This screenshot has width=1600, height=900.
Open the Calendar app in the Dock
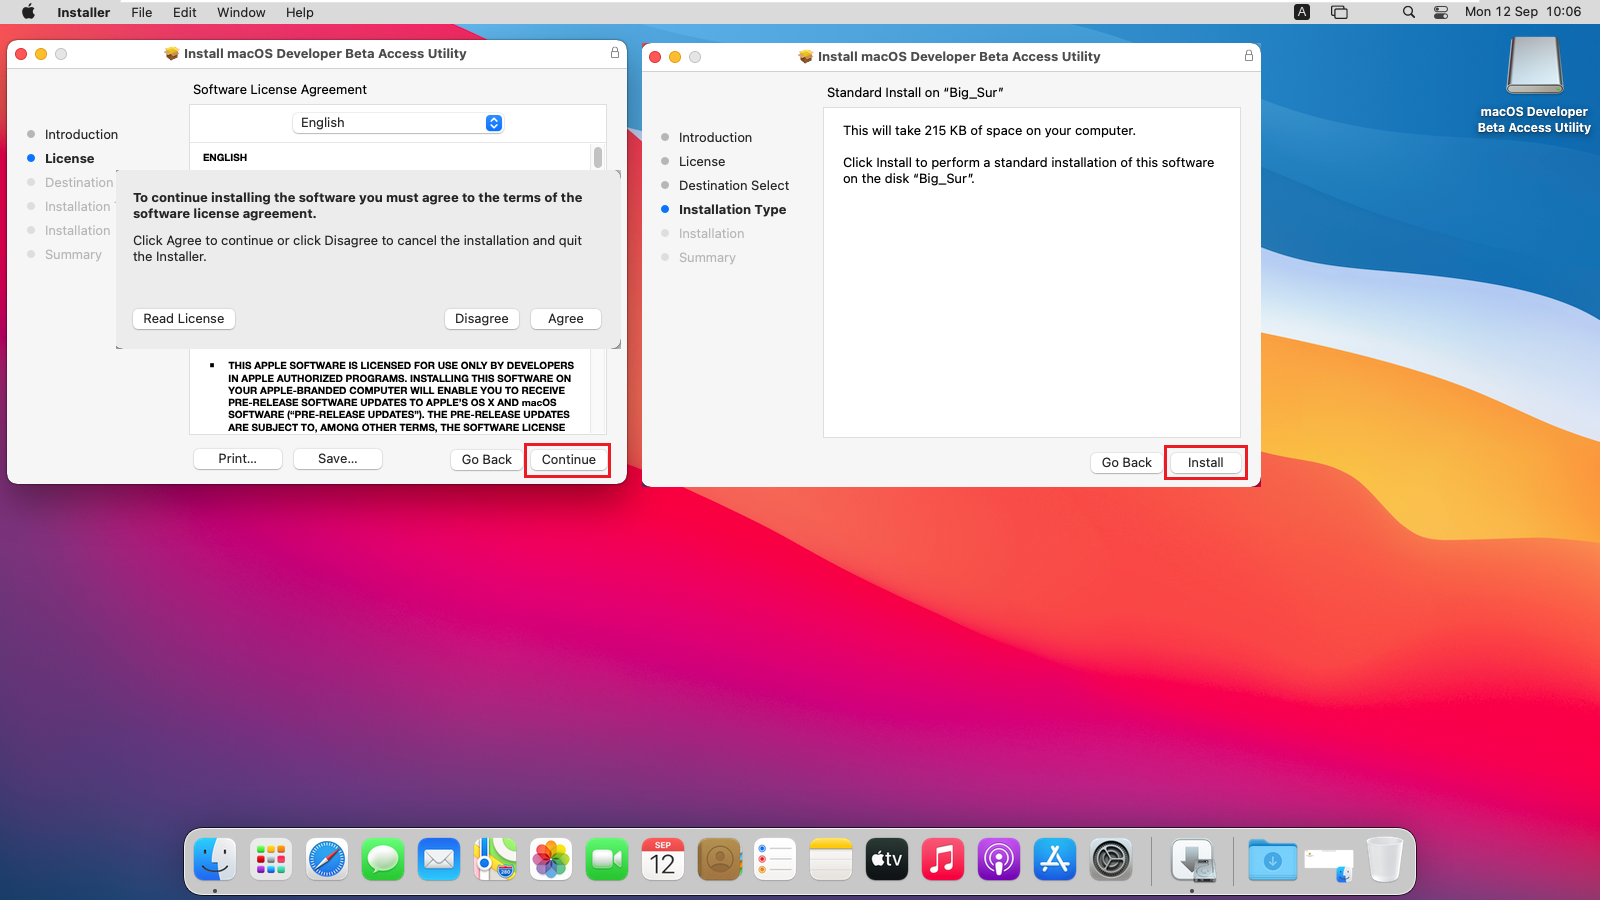coord(663,860)
